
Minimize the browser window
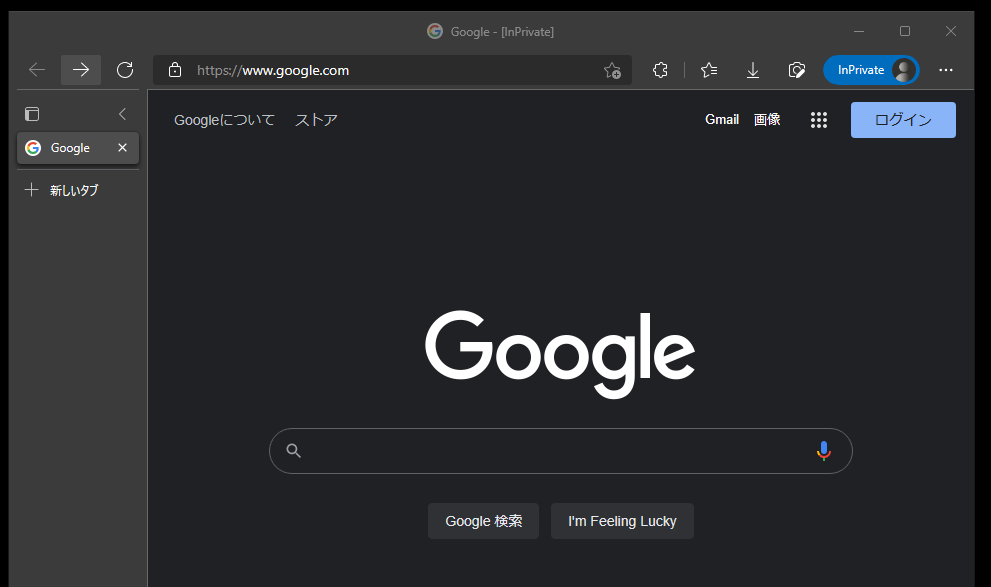tap(859, 31)
